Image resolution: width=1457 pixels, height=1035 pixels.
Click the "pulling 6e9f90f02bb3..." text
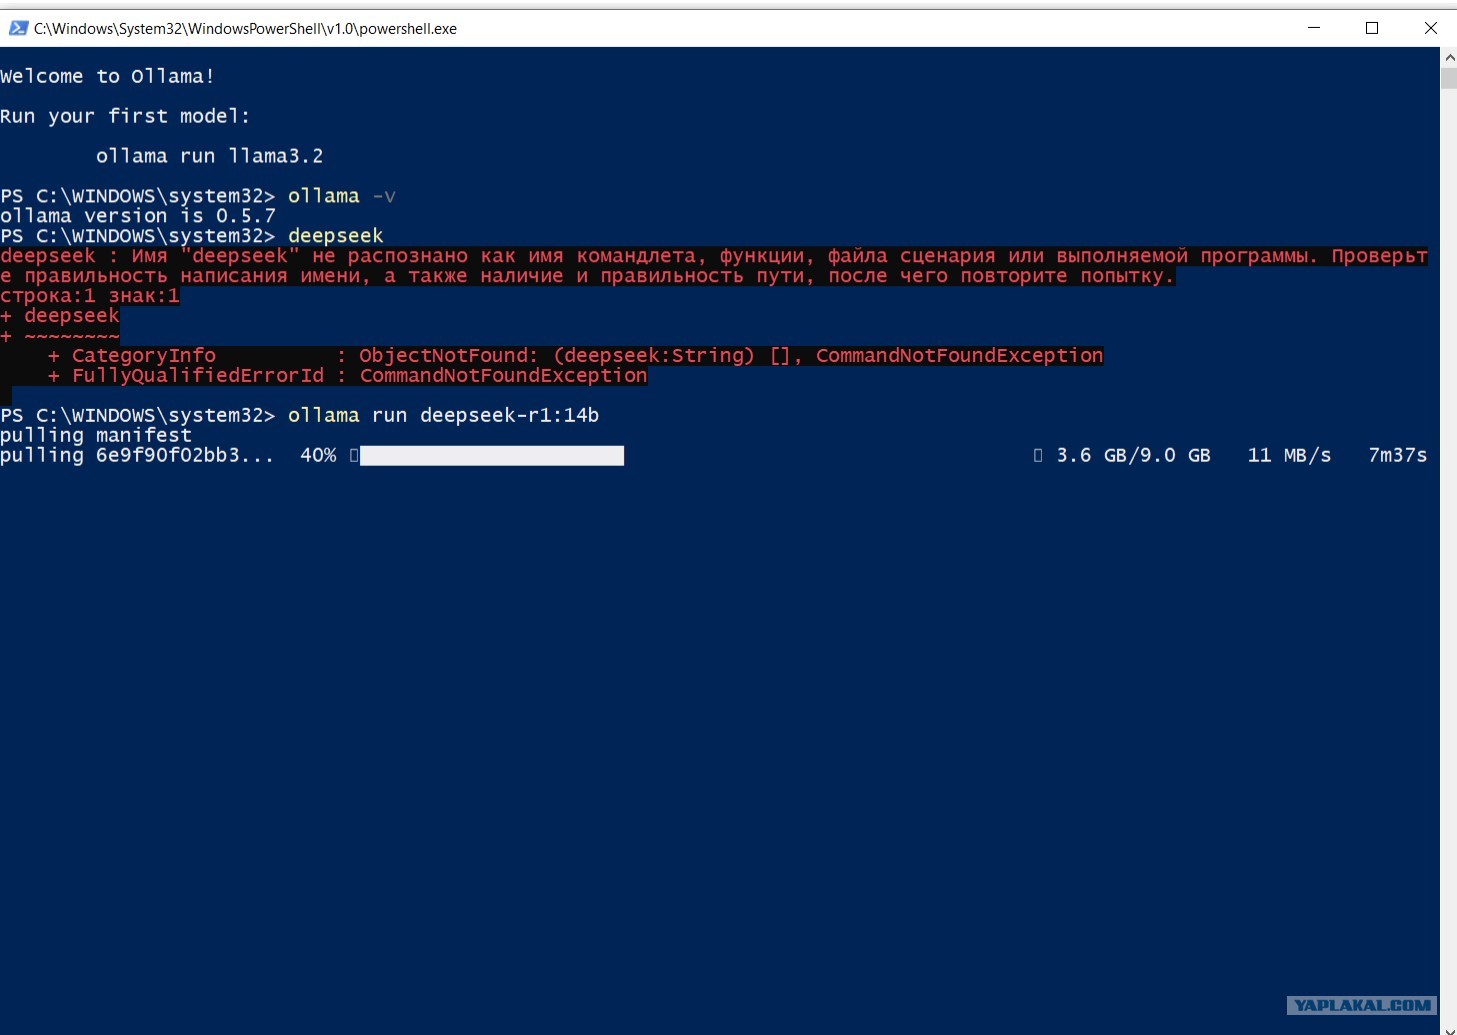click(x=137, y=455)
